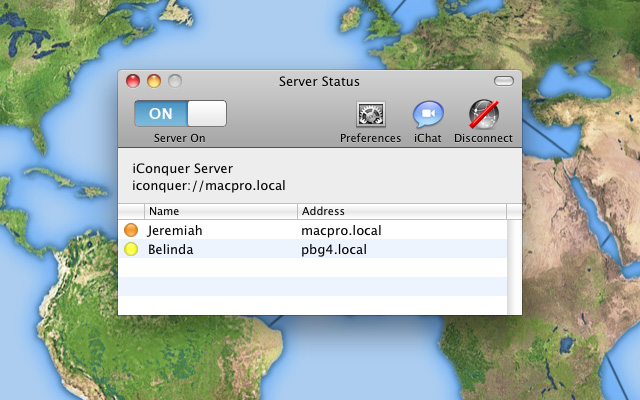Select the Belinda name cell
Viewport: 640px width, 400px height.
(x=171, y=249)
